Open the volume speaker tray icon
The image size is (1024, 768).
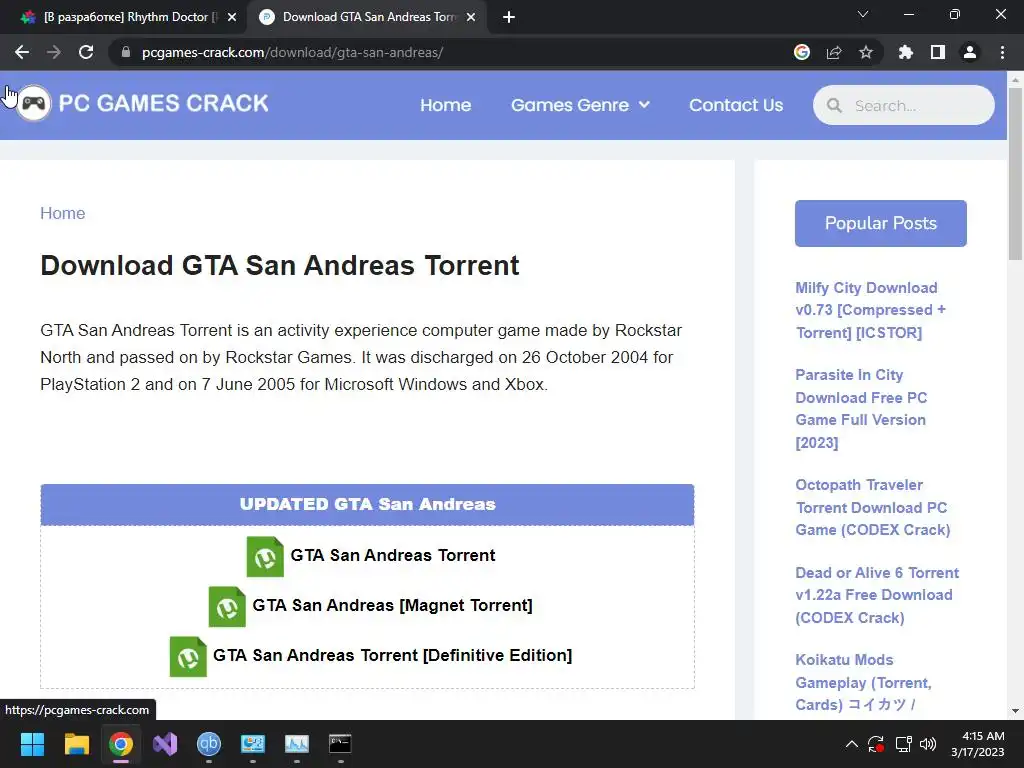[927, 744]
